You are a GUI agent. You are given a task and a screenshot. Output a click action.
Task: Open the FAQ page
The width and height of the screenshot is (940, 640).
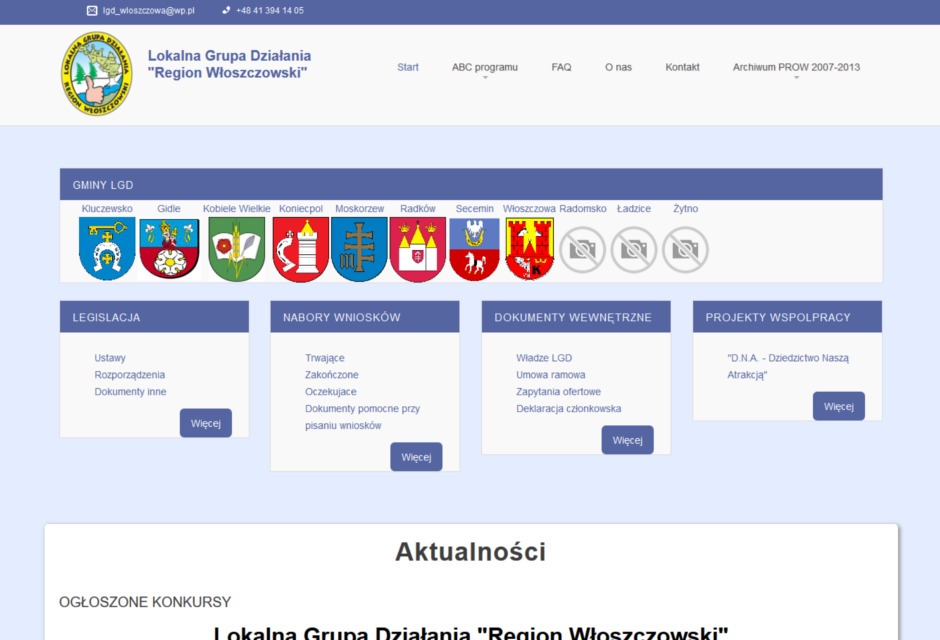pyautogui.click(x=561, y=68)
